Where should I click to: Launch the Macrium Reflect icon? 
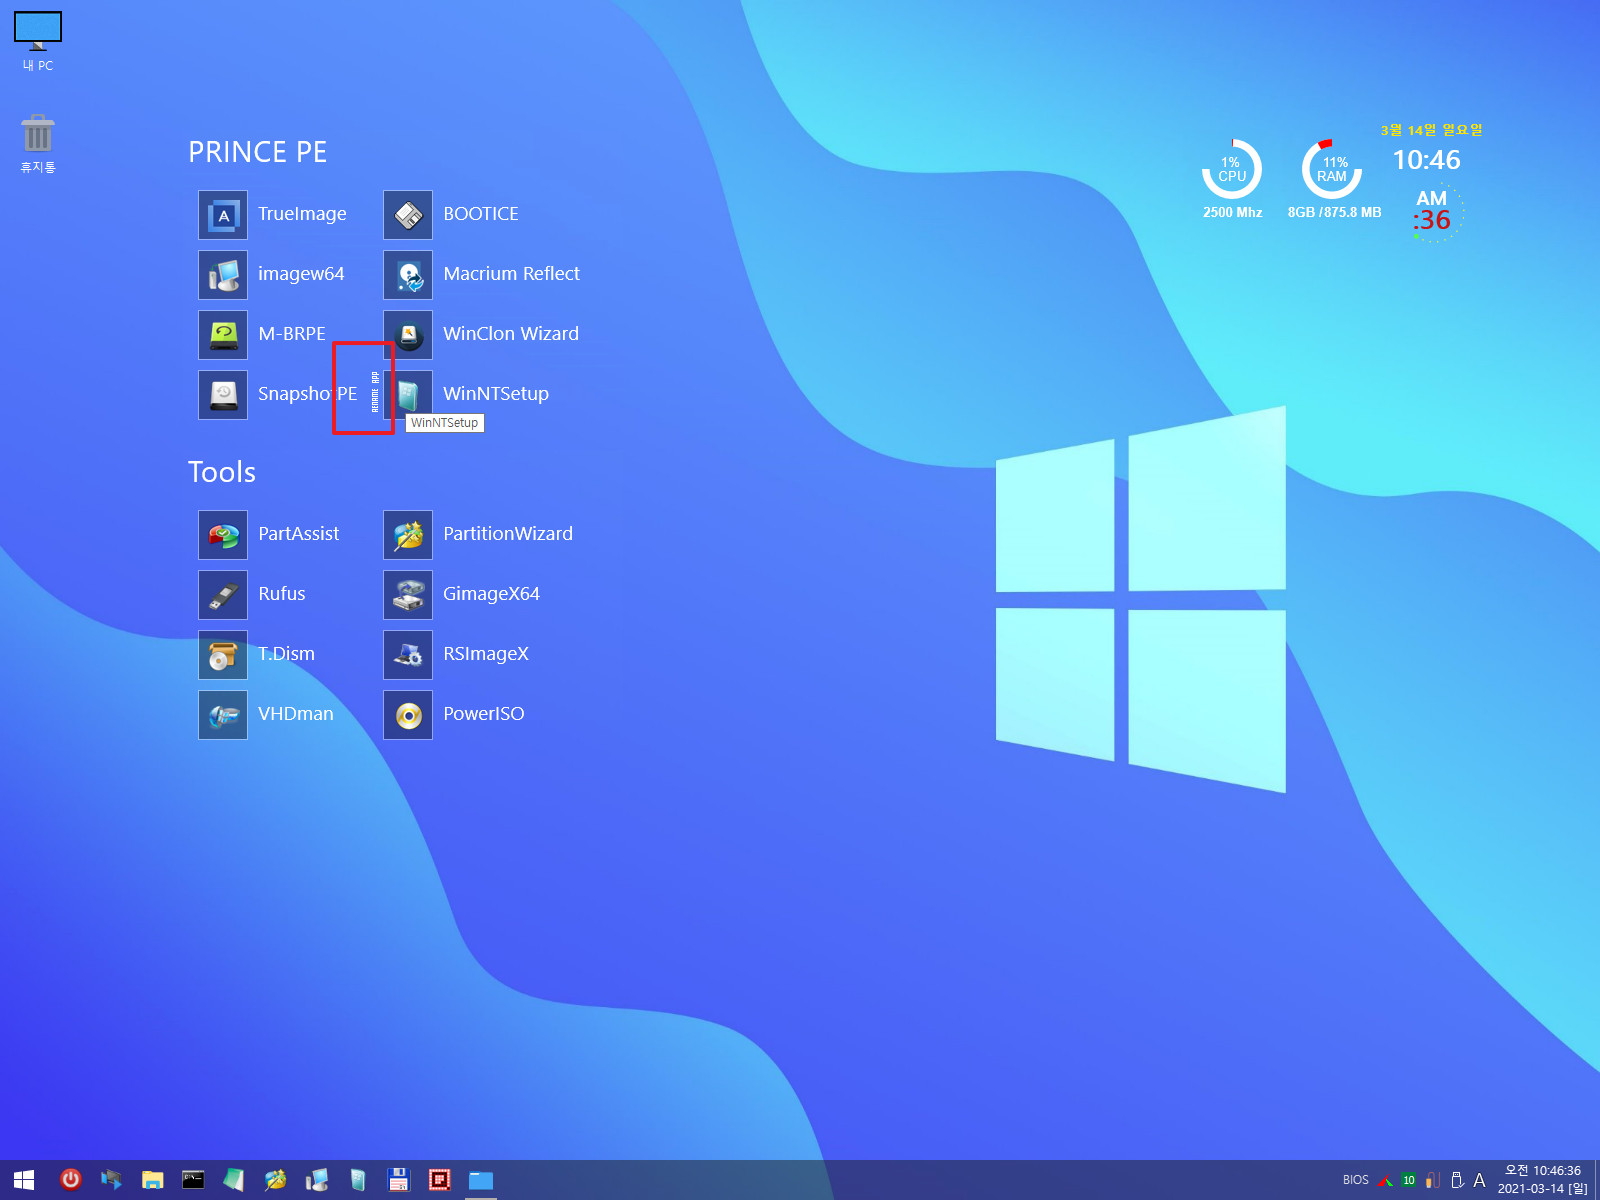[x=408, y=275]
